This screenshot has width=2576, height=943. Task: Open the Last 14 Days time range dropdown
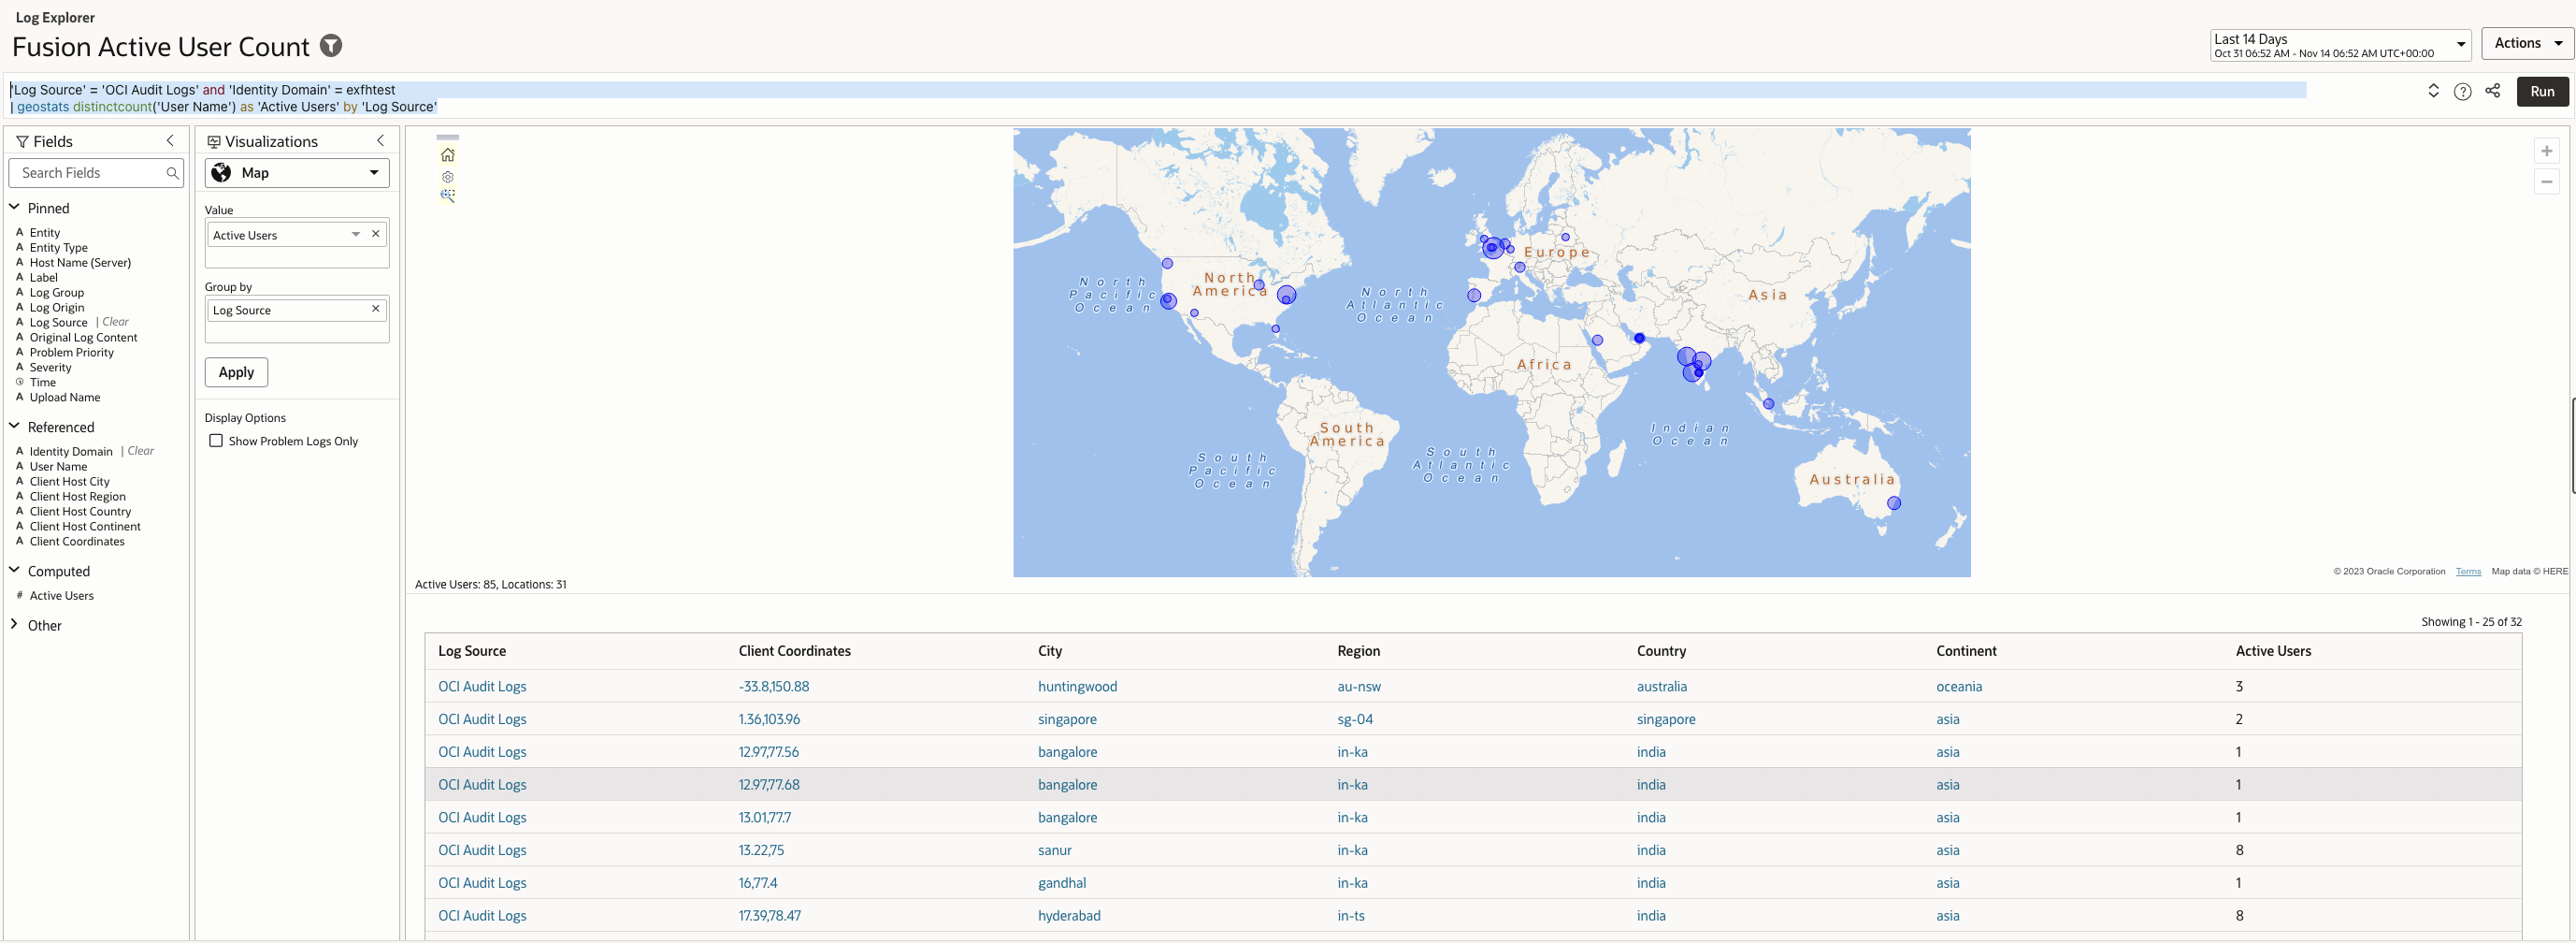click(x=2339, y=45)
